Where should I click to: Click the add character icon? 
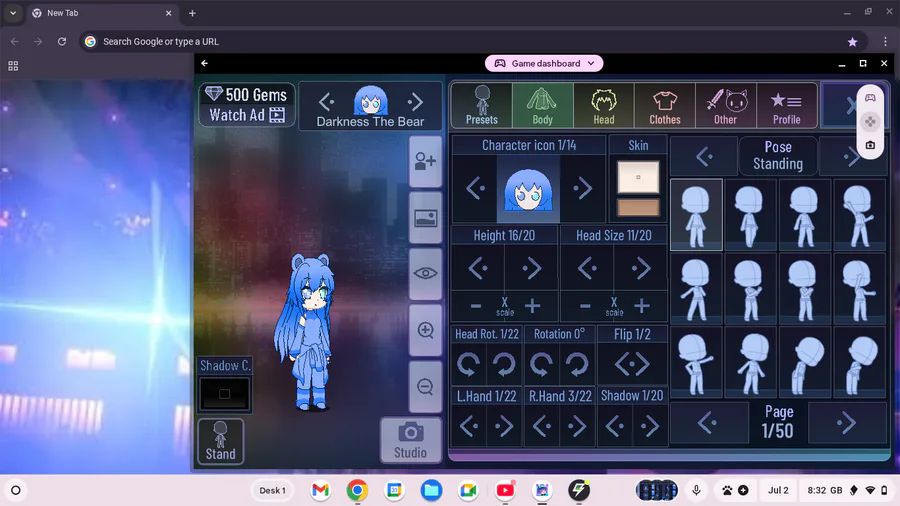coord(425,161)
